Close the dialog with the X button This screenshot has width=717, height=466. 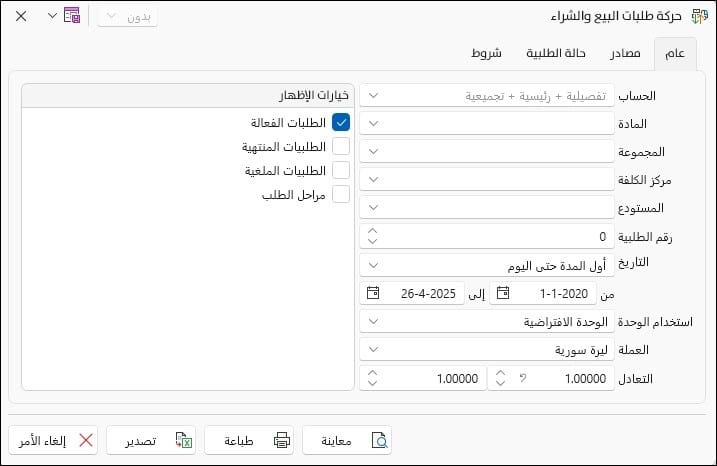click(x=21, y=16)
